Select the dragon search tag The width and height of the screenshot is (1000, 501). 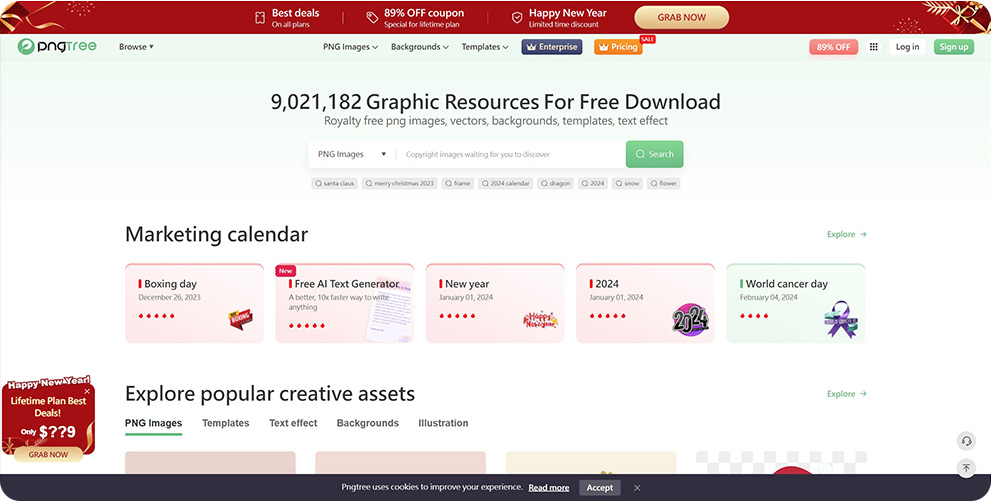click(555, 184)
